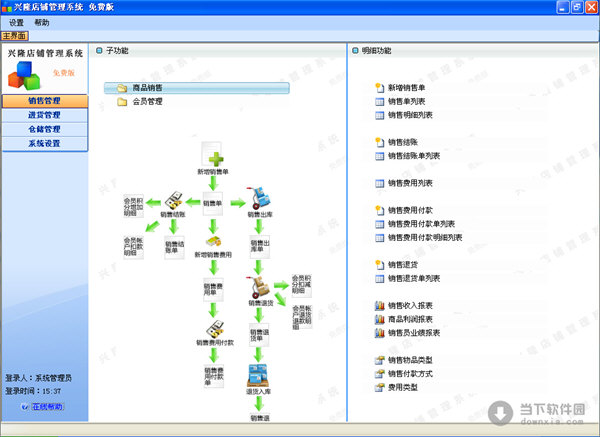Image resolution: width=600 pixels, height=437 pixels.
Task: Open 销售付款方式 in the detail list
Action: click(x=414, y=373)
